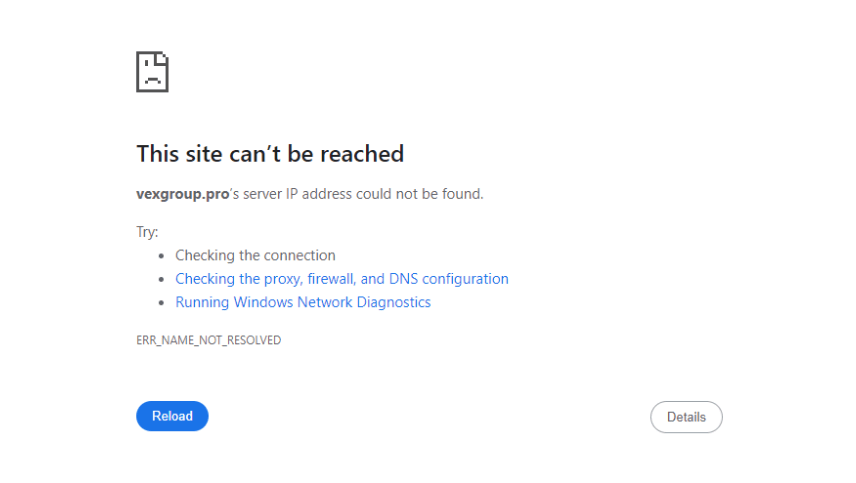Click the "This site can't be reached" heading

270,154
